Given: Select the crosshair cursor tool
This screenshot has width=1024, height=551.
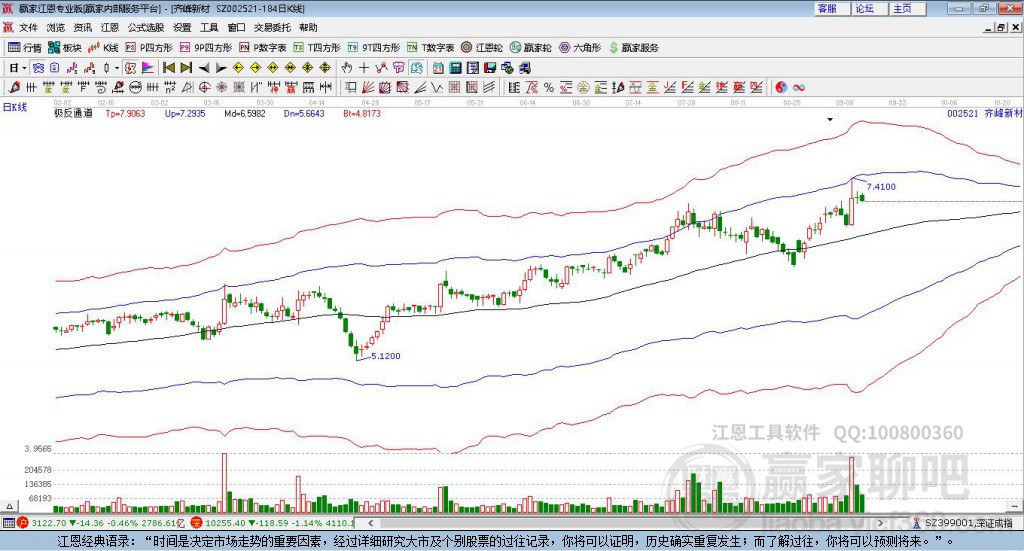Looking at the screenshot, I should pos(364,68).
